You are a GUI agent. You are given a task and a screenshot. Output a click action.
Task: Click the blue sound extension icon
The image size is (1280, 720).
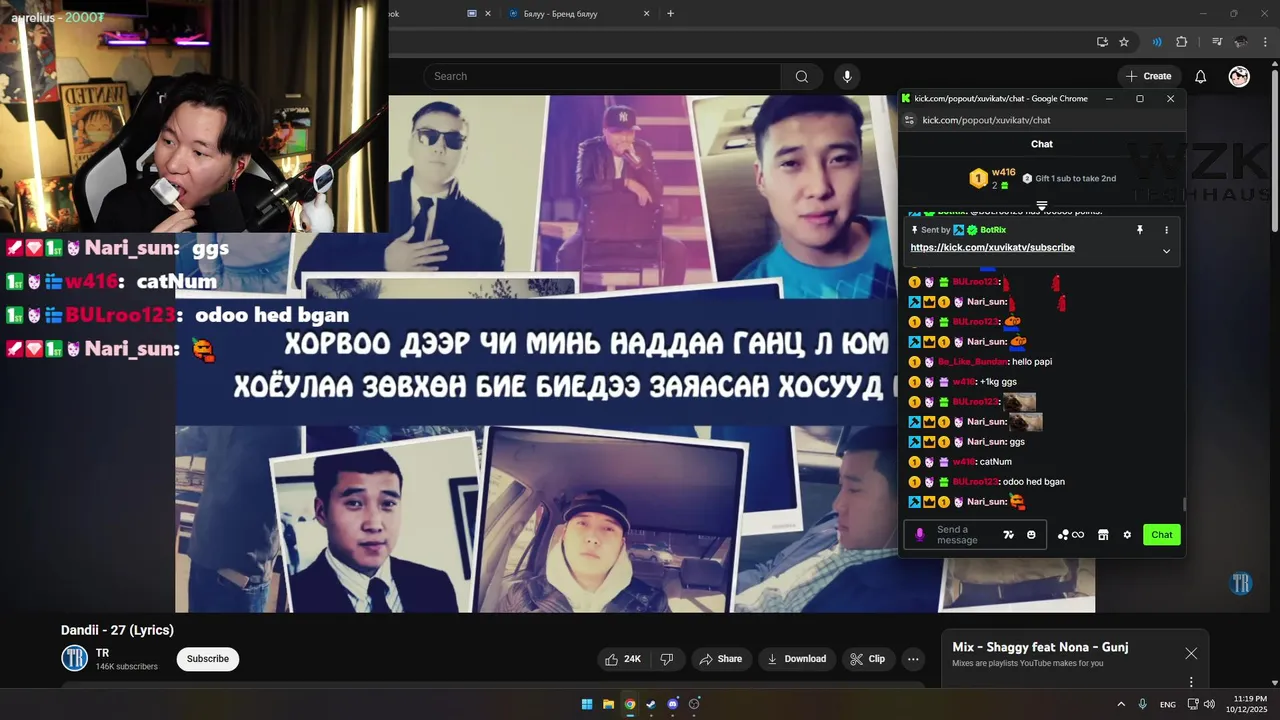(1157, 42)
